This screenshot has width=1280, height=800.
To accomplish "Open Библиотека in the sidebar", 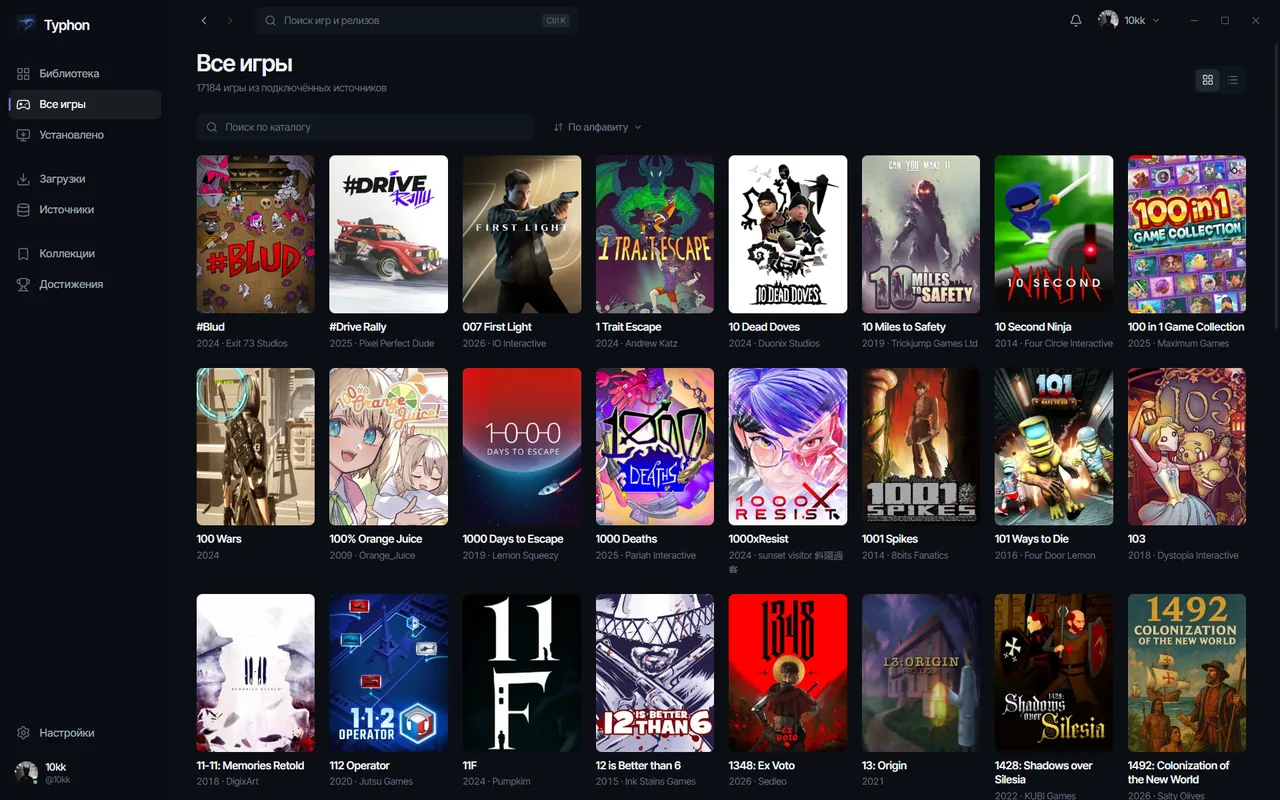I will click(85, 74).
